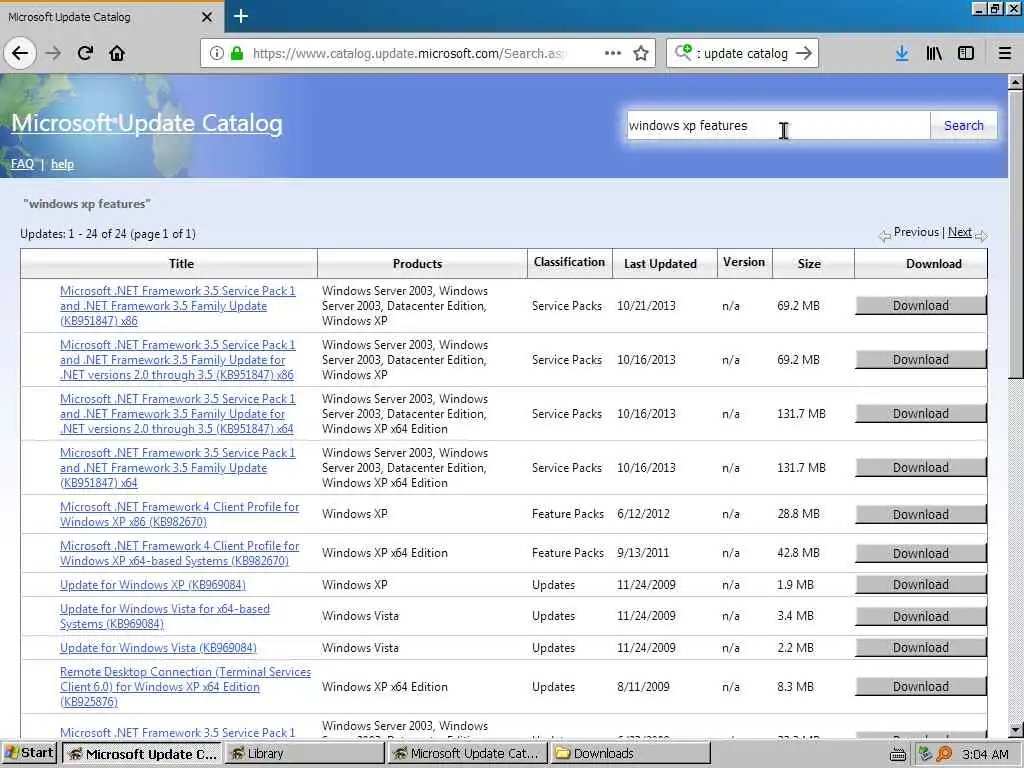The height and width of the screenshot is (768, 1024).
Task: Click the page scrollbar down arrow
Action: point(1015,730)
